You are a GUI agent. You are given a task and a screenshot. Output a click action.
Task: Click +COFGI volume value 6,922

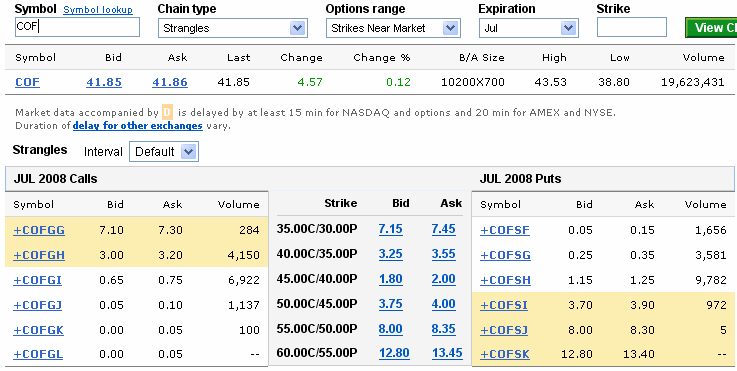(243, 280)
